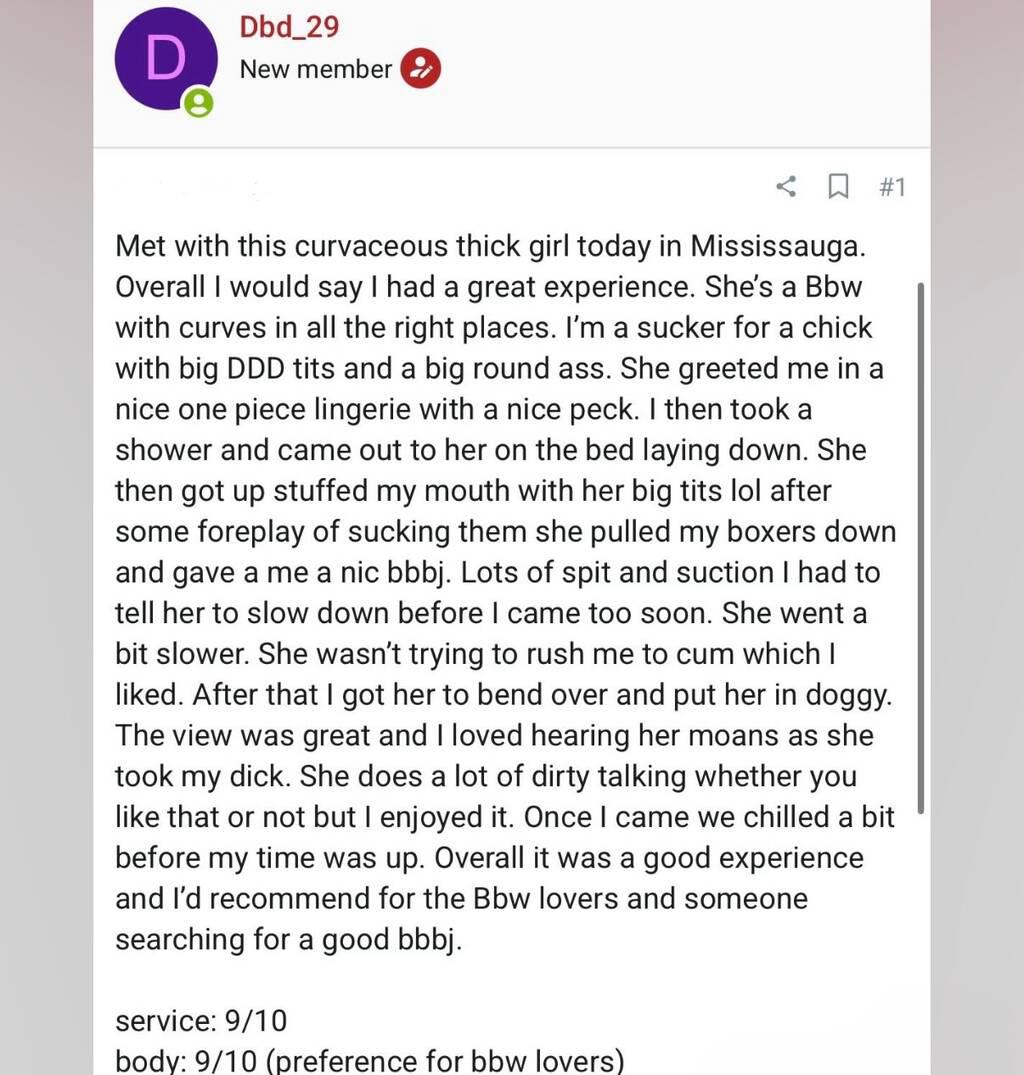Click the green online status badge
Screen dimensions: 1024x1075
click(x=199, y=102)
